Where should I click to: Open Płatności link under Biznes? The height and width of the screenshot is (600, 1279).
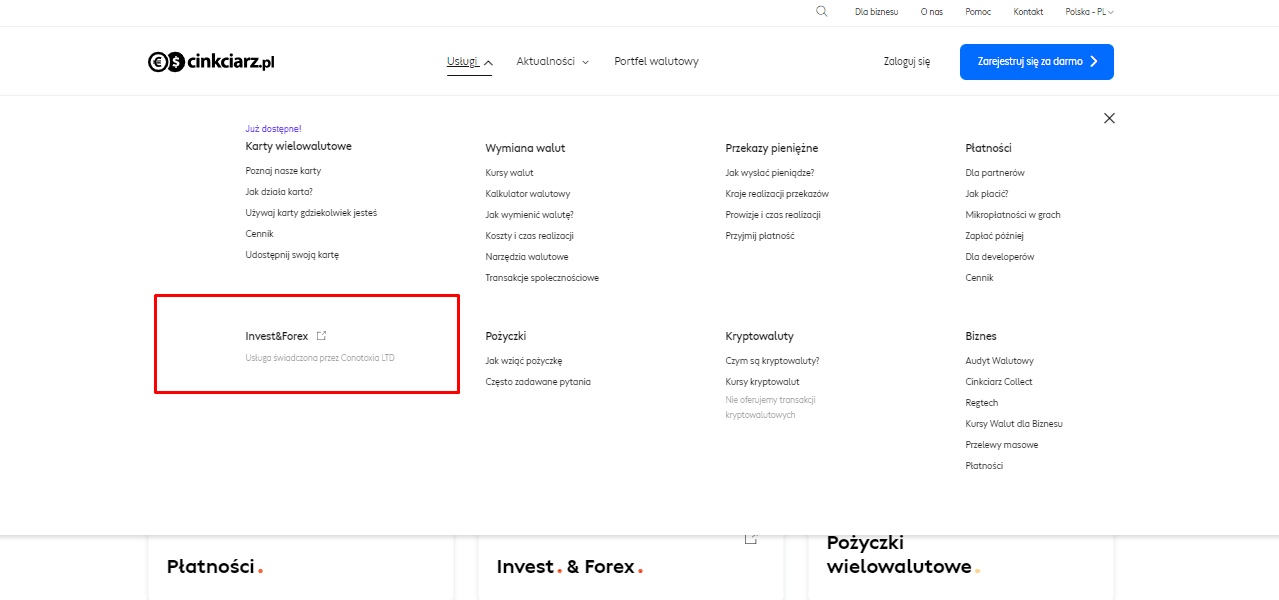pos(984,466)
